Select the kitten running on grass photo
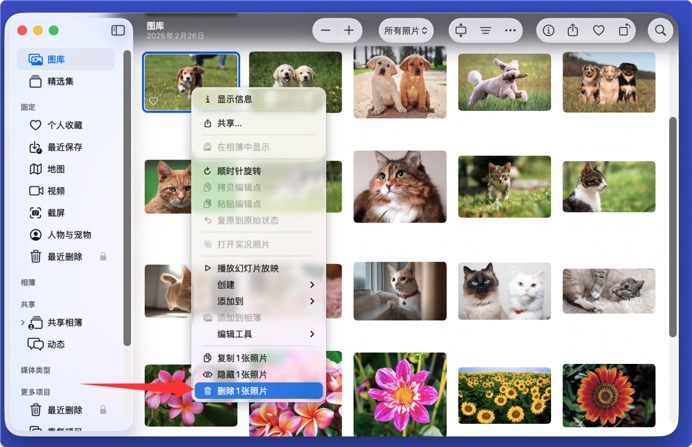The height and width of the screenshot is (447, 692). 504,187
